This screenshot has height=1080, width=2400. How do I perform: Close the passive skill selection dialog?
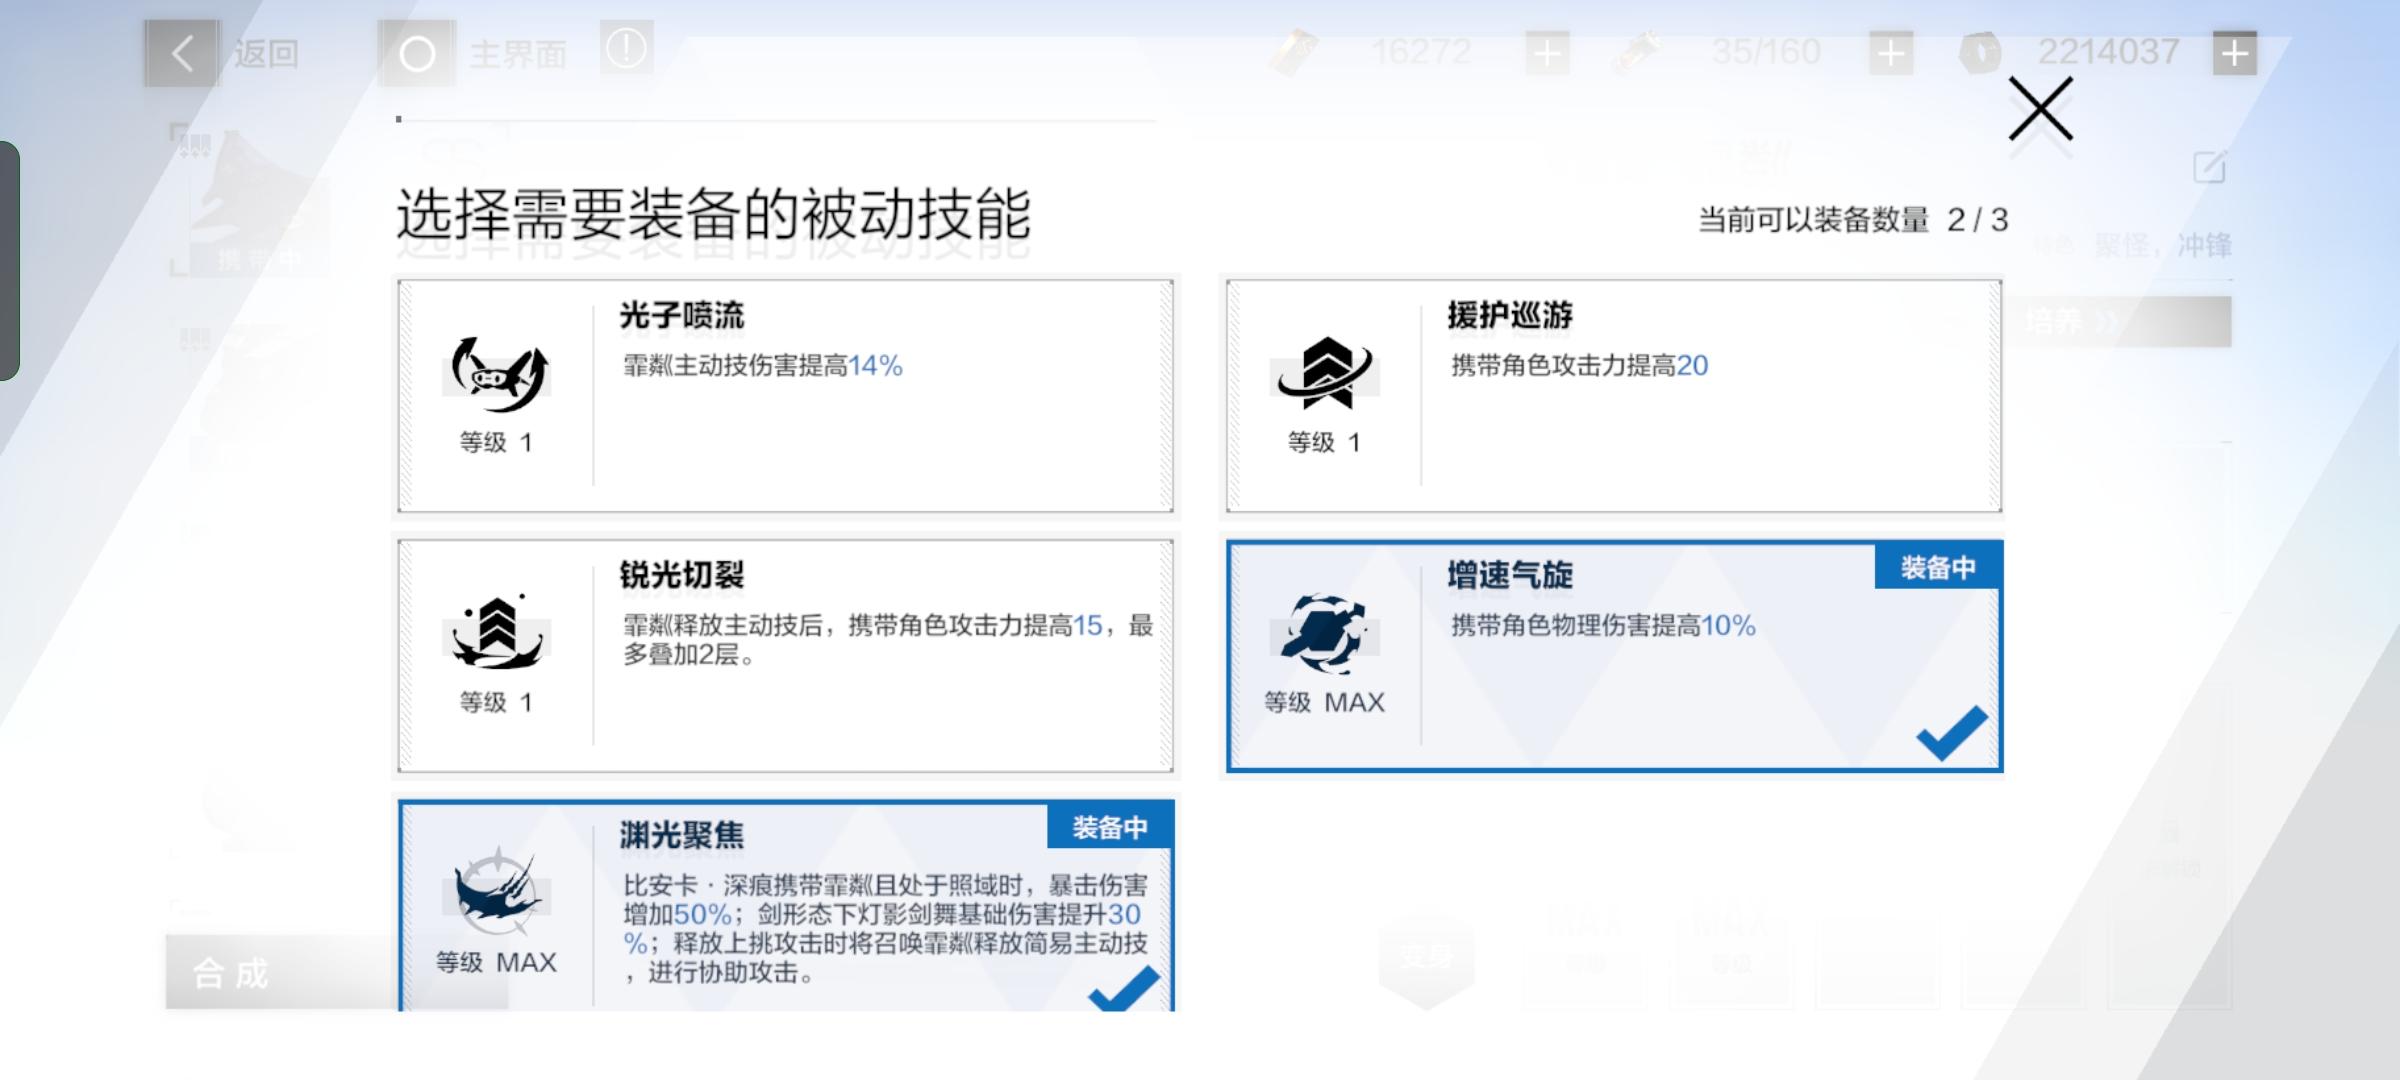point(2041,110)
